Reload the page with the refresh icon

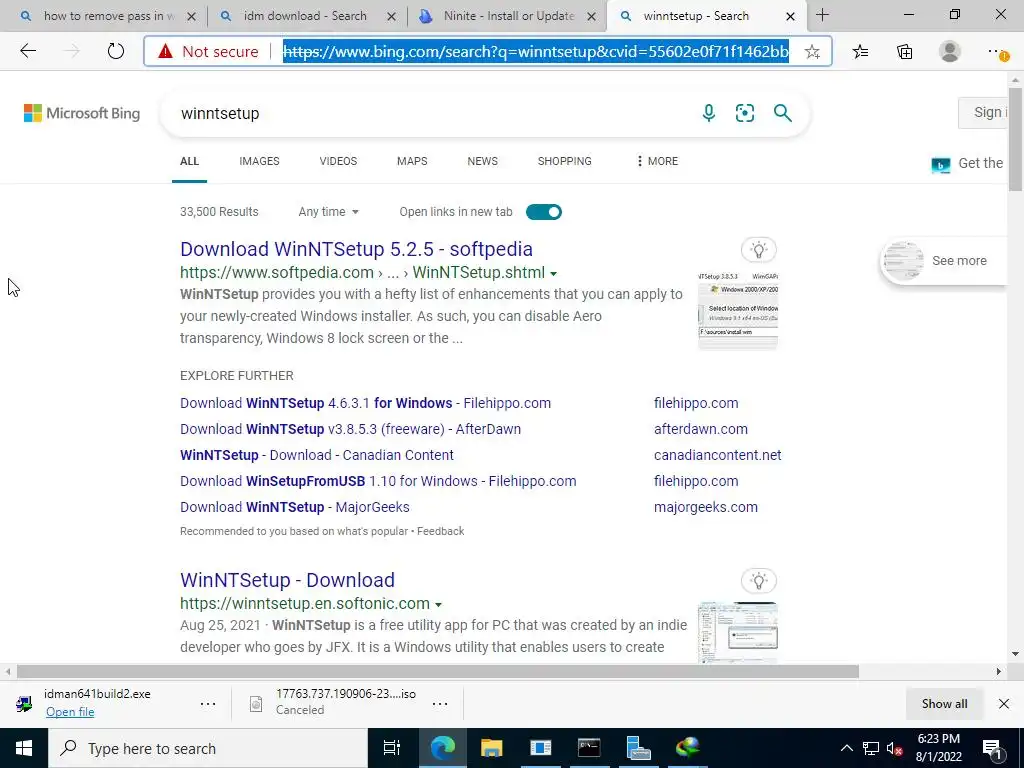click(116, 51)
